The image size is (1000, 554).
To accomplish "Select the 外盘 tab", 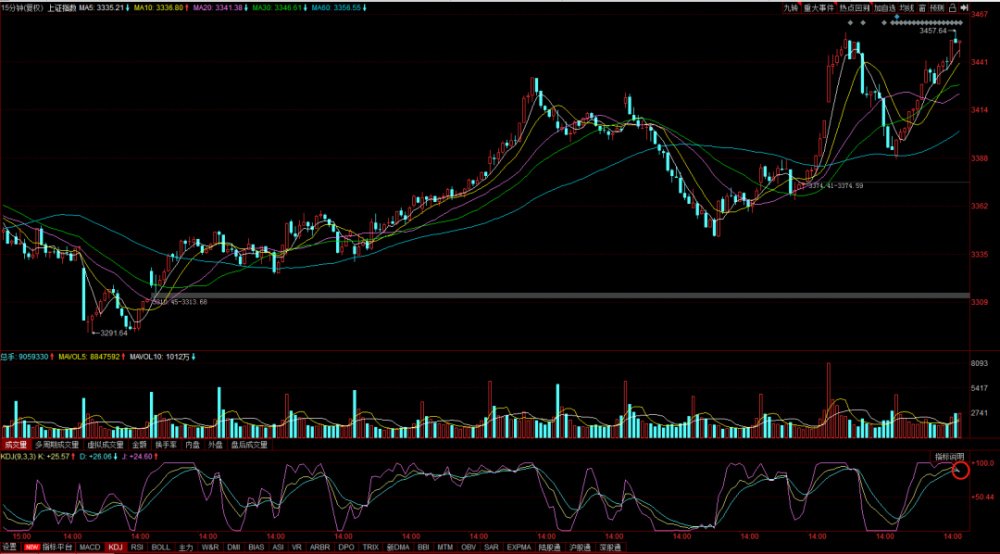I will [x=216, y=444].
